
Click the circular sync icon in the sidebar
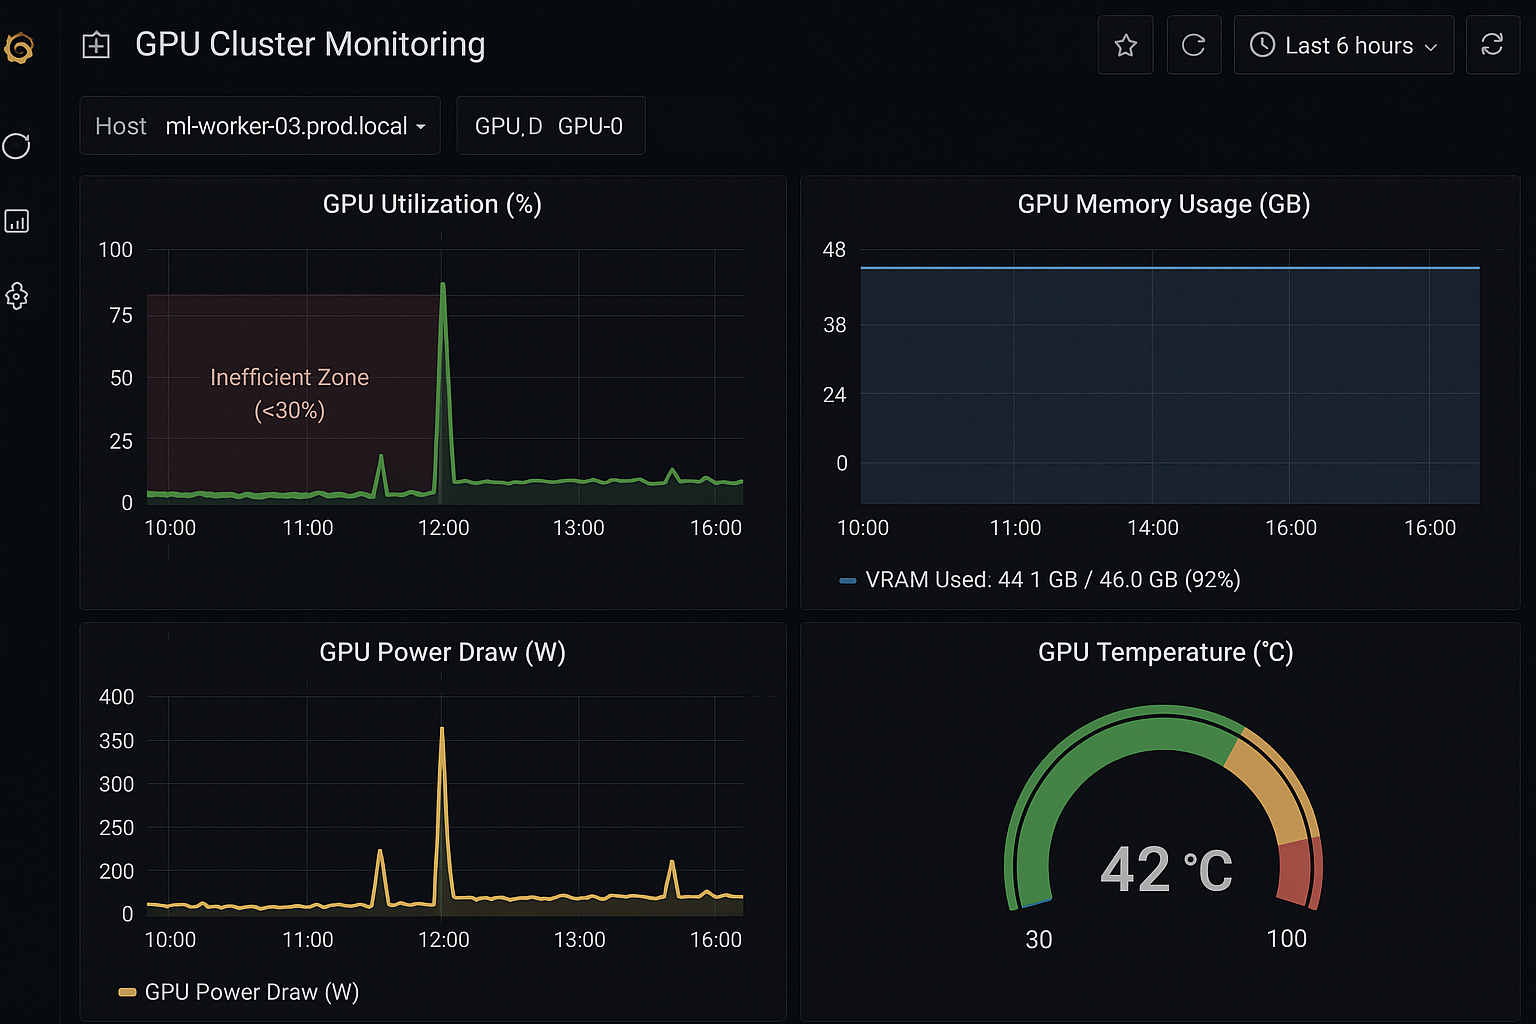tap(17, 146)
